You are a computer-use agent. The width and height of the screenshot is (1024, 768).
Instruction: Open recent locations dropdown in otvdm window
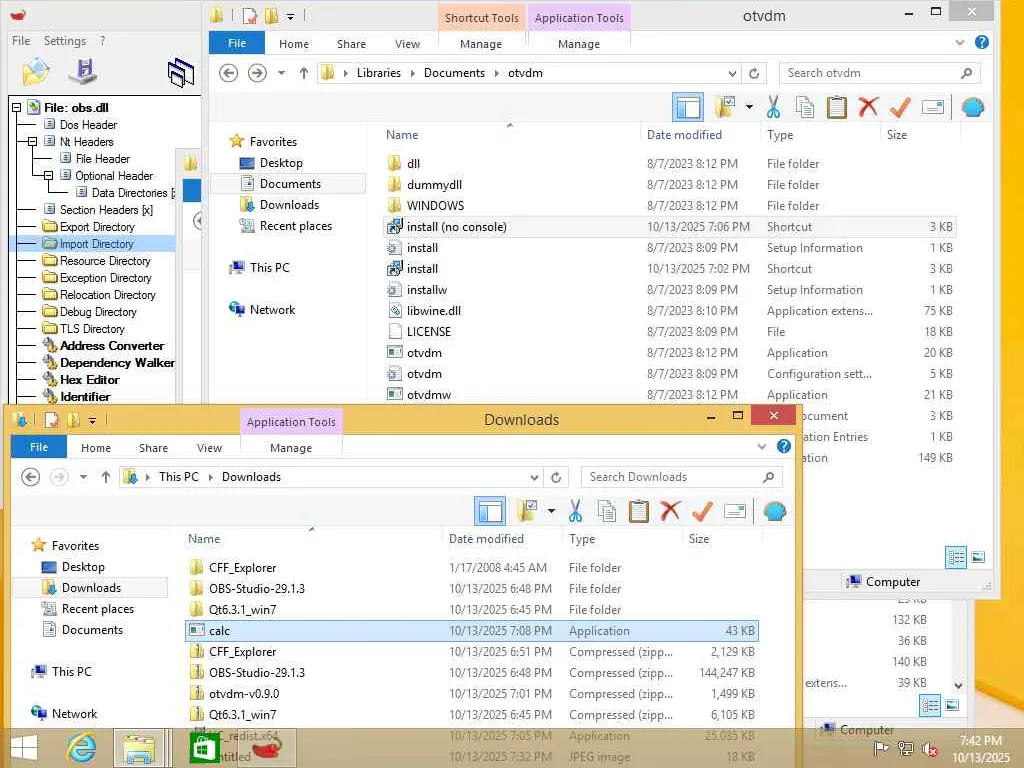pos(281,73)
